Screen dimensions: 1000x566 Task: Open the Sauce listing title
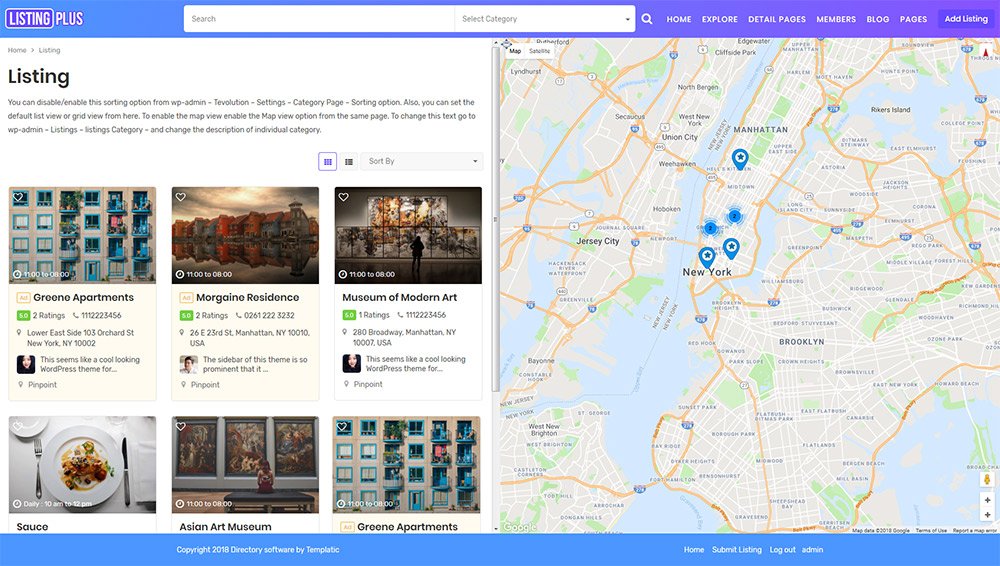click(x=33, y=526)
